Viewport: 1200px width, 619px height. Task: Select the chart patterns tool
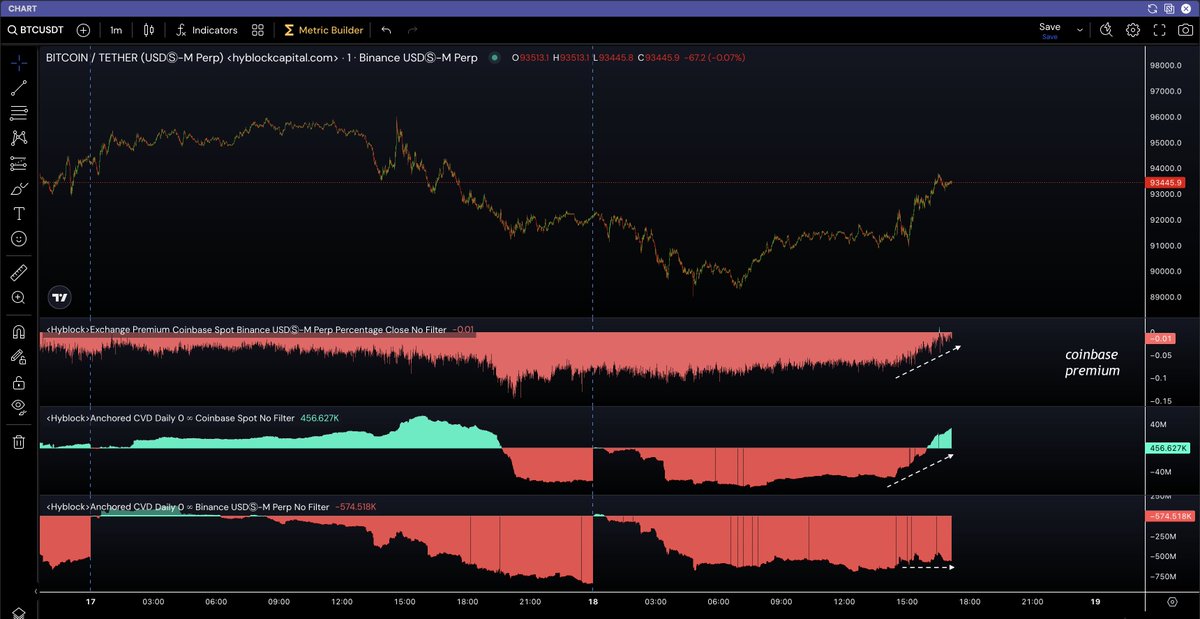point(19,138)
